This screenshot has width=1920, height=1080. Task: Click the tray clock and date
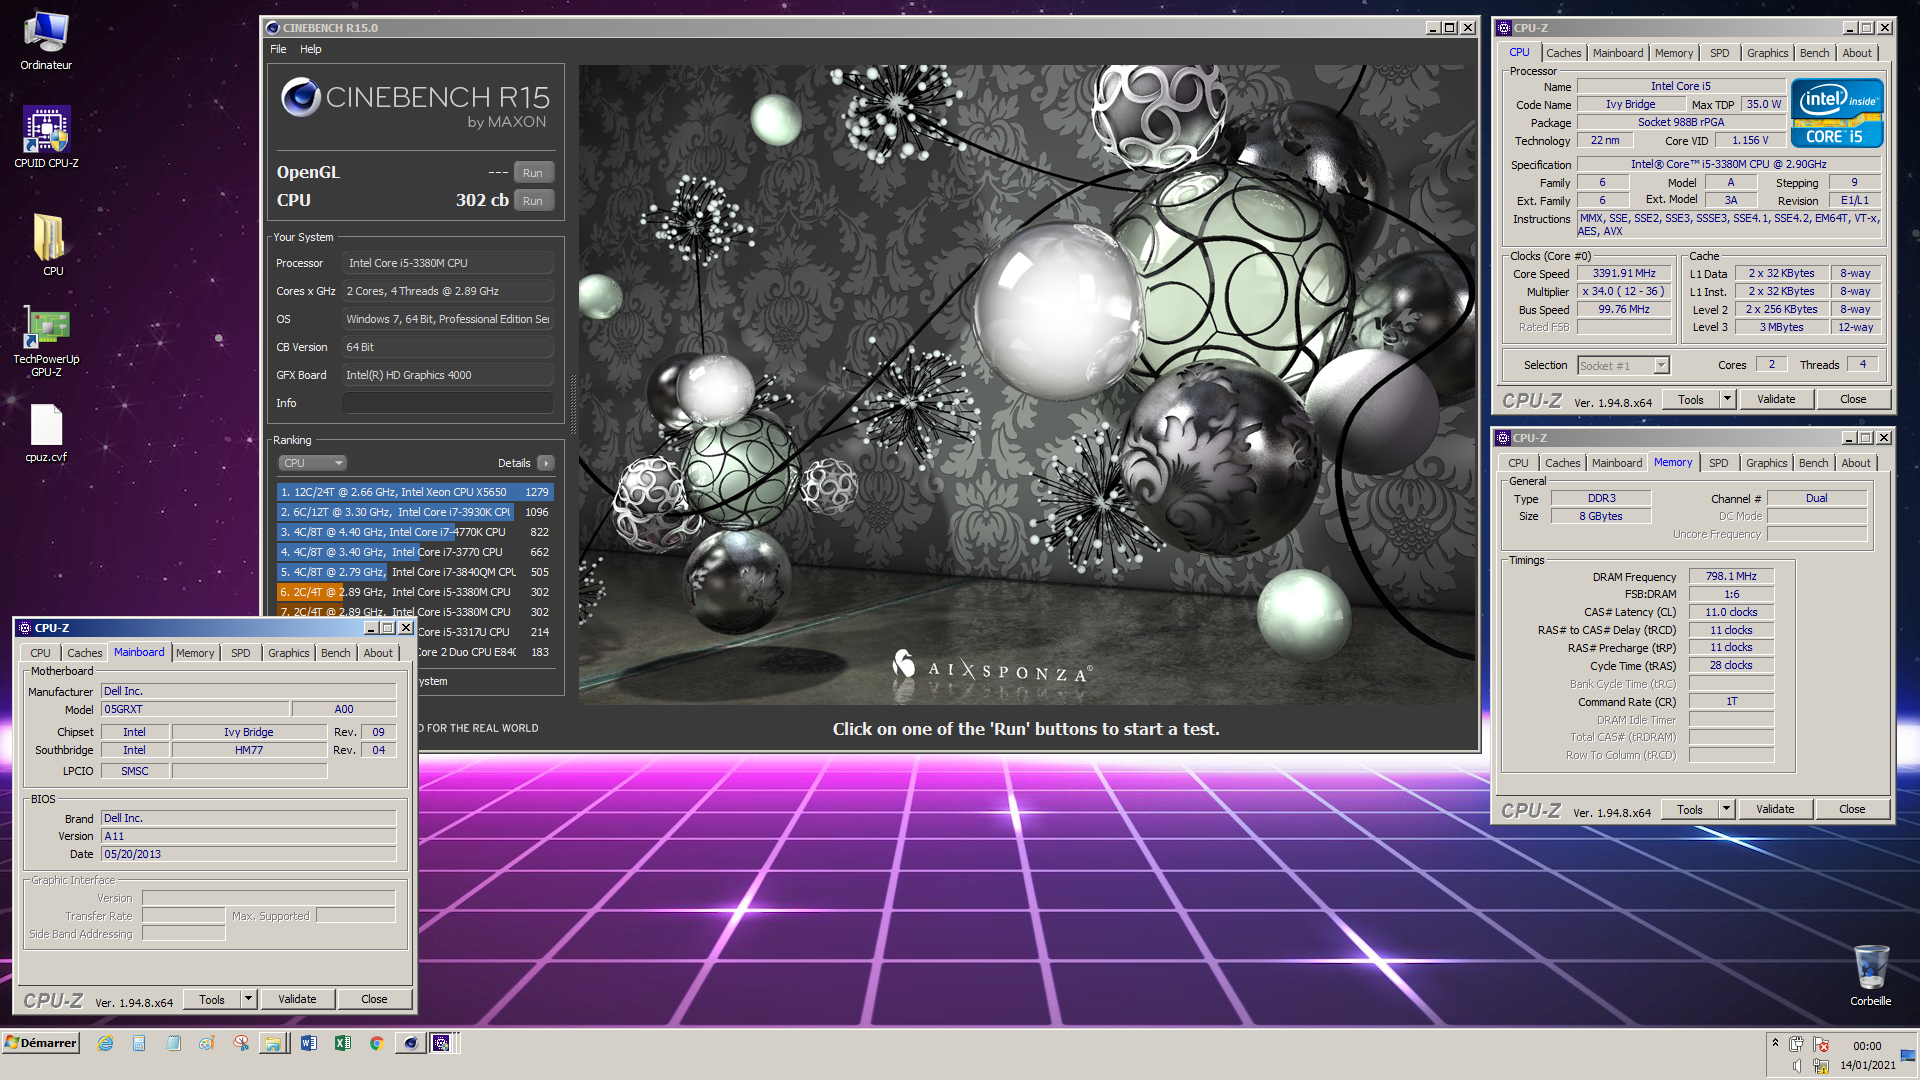tap(1867, 1055)
